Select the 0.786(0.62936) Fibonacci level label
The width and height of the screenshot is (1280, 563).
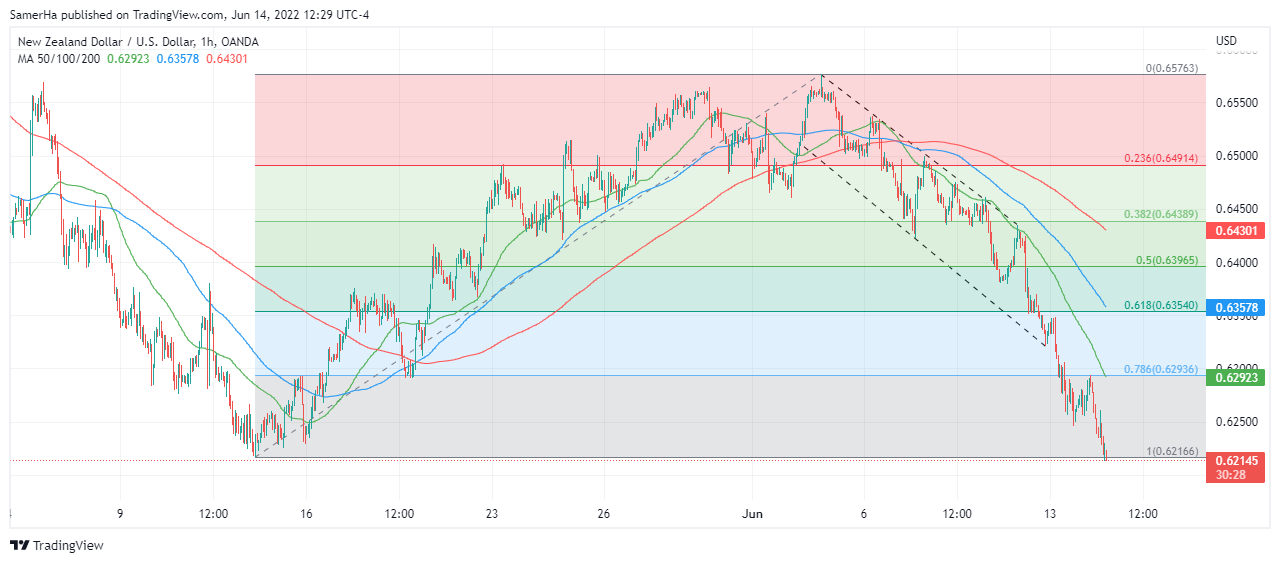click(1164, 369)
